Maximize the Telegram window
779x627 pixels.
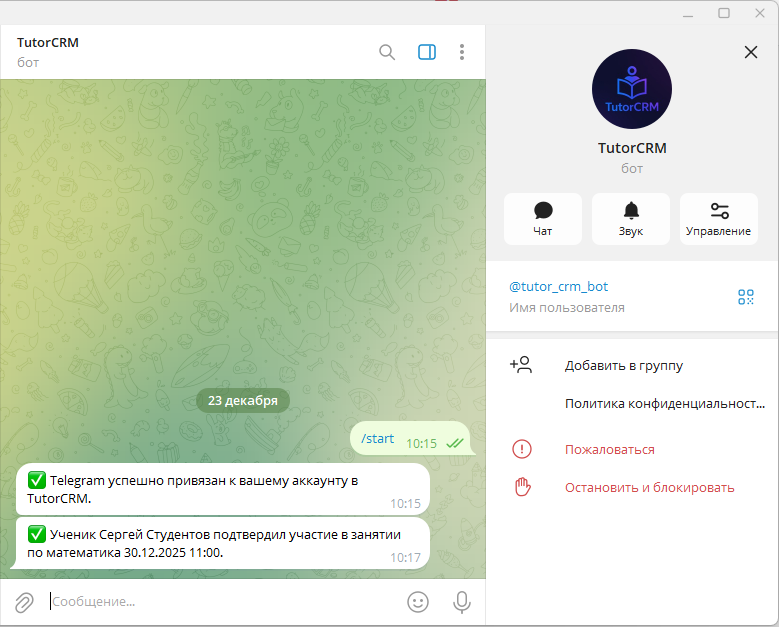click(724, 13)
